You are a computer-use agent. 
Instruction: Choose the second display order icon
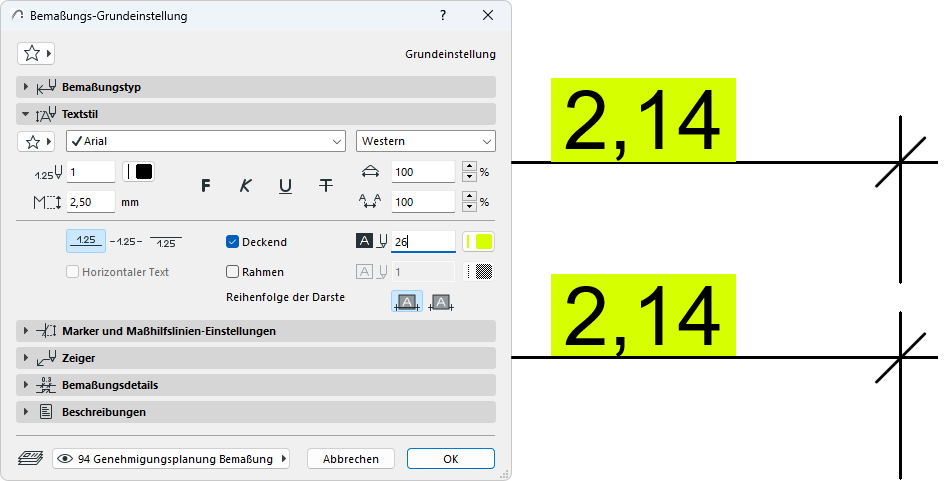441,302
